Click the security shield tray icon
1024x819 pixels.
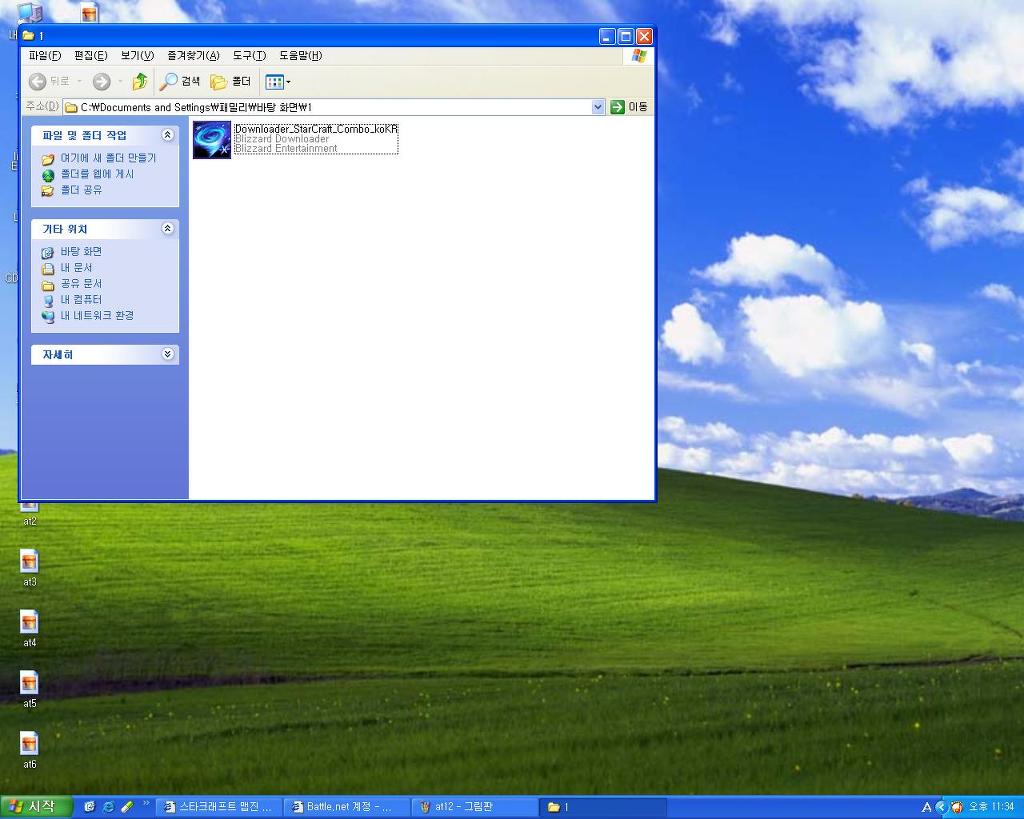(x=956, y=807)
